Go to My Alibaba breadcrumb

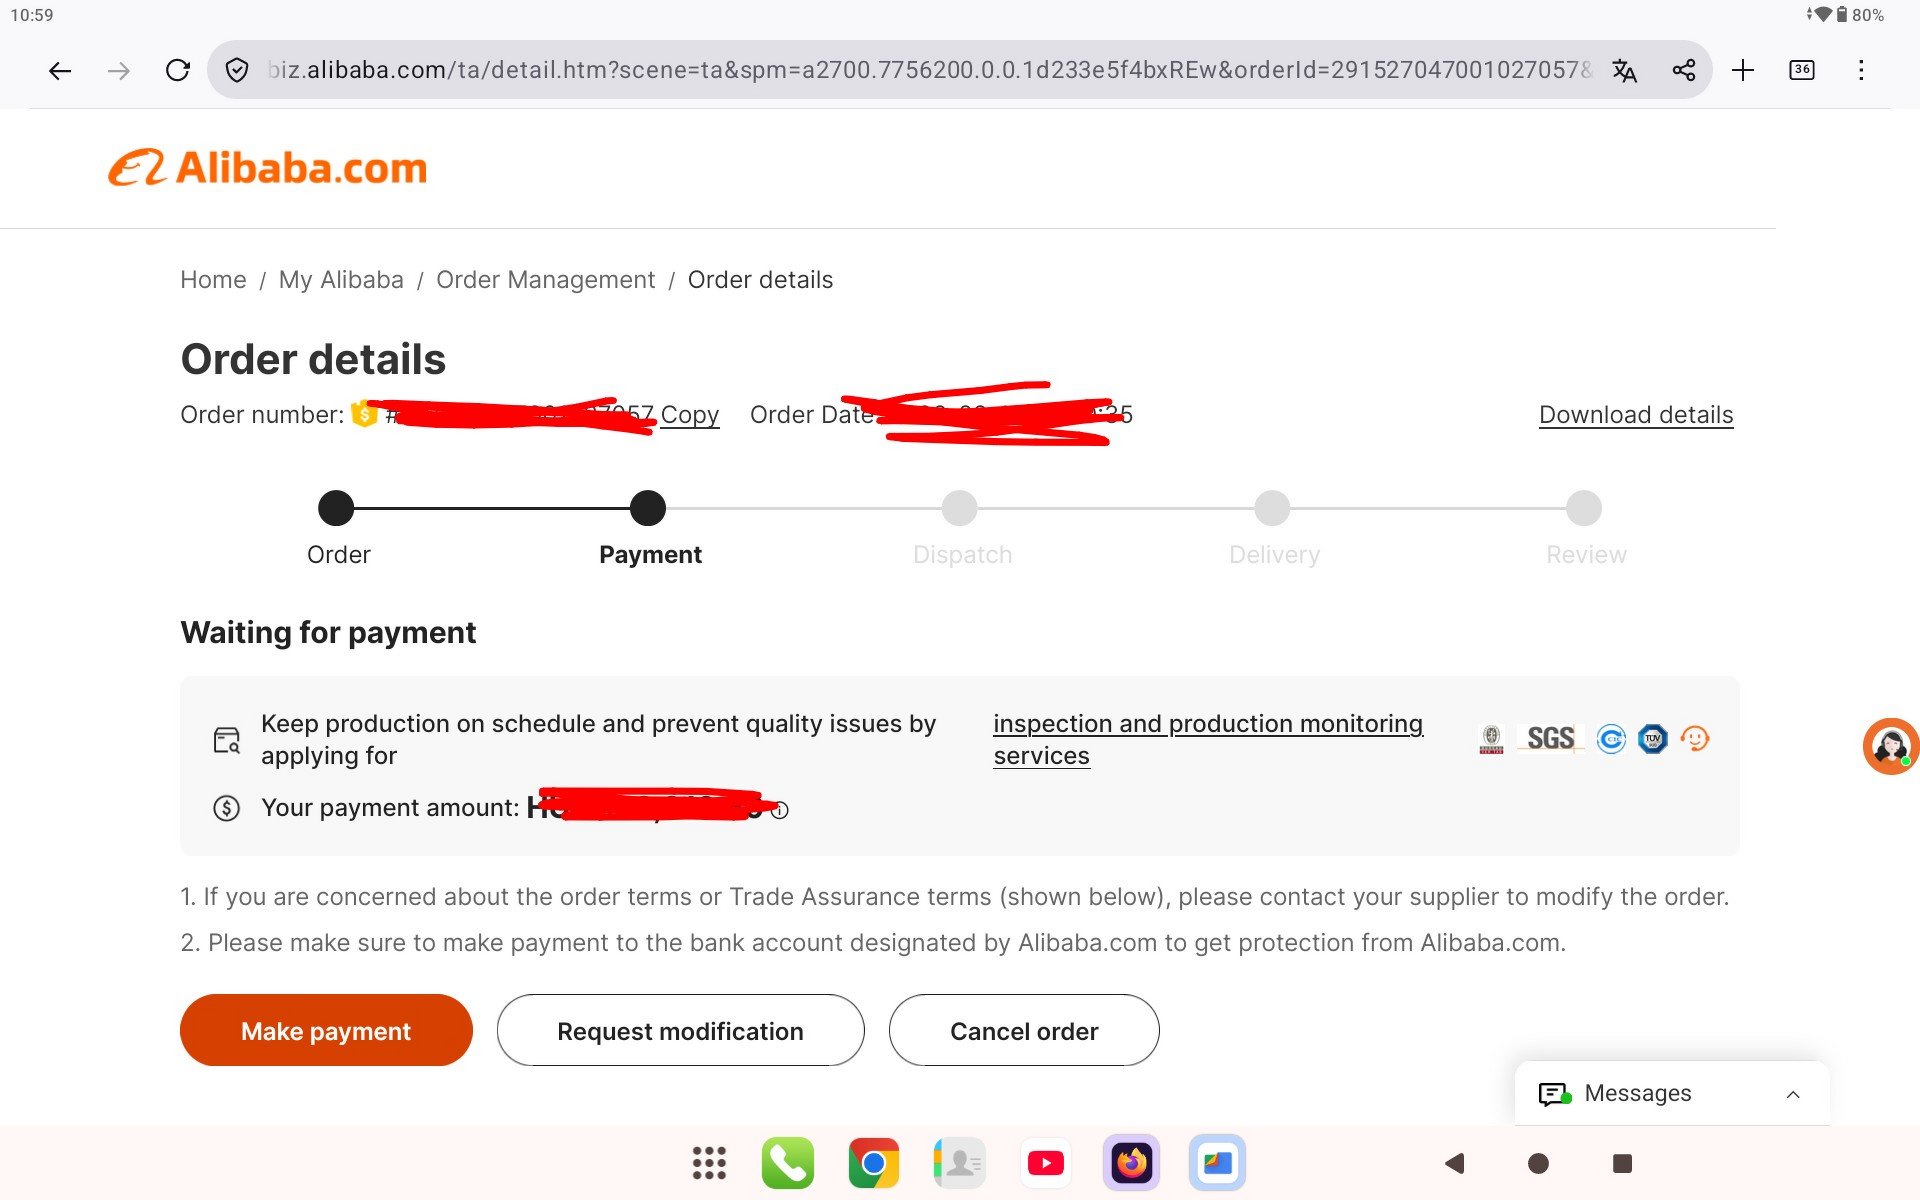tap(341, 280)
